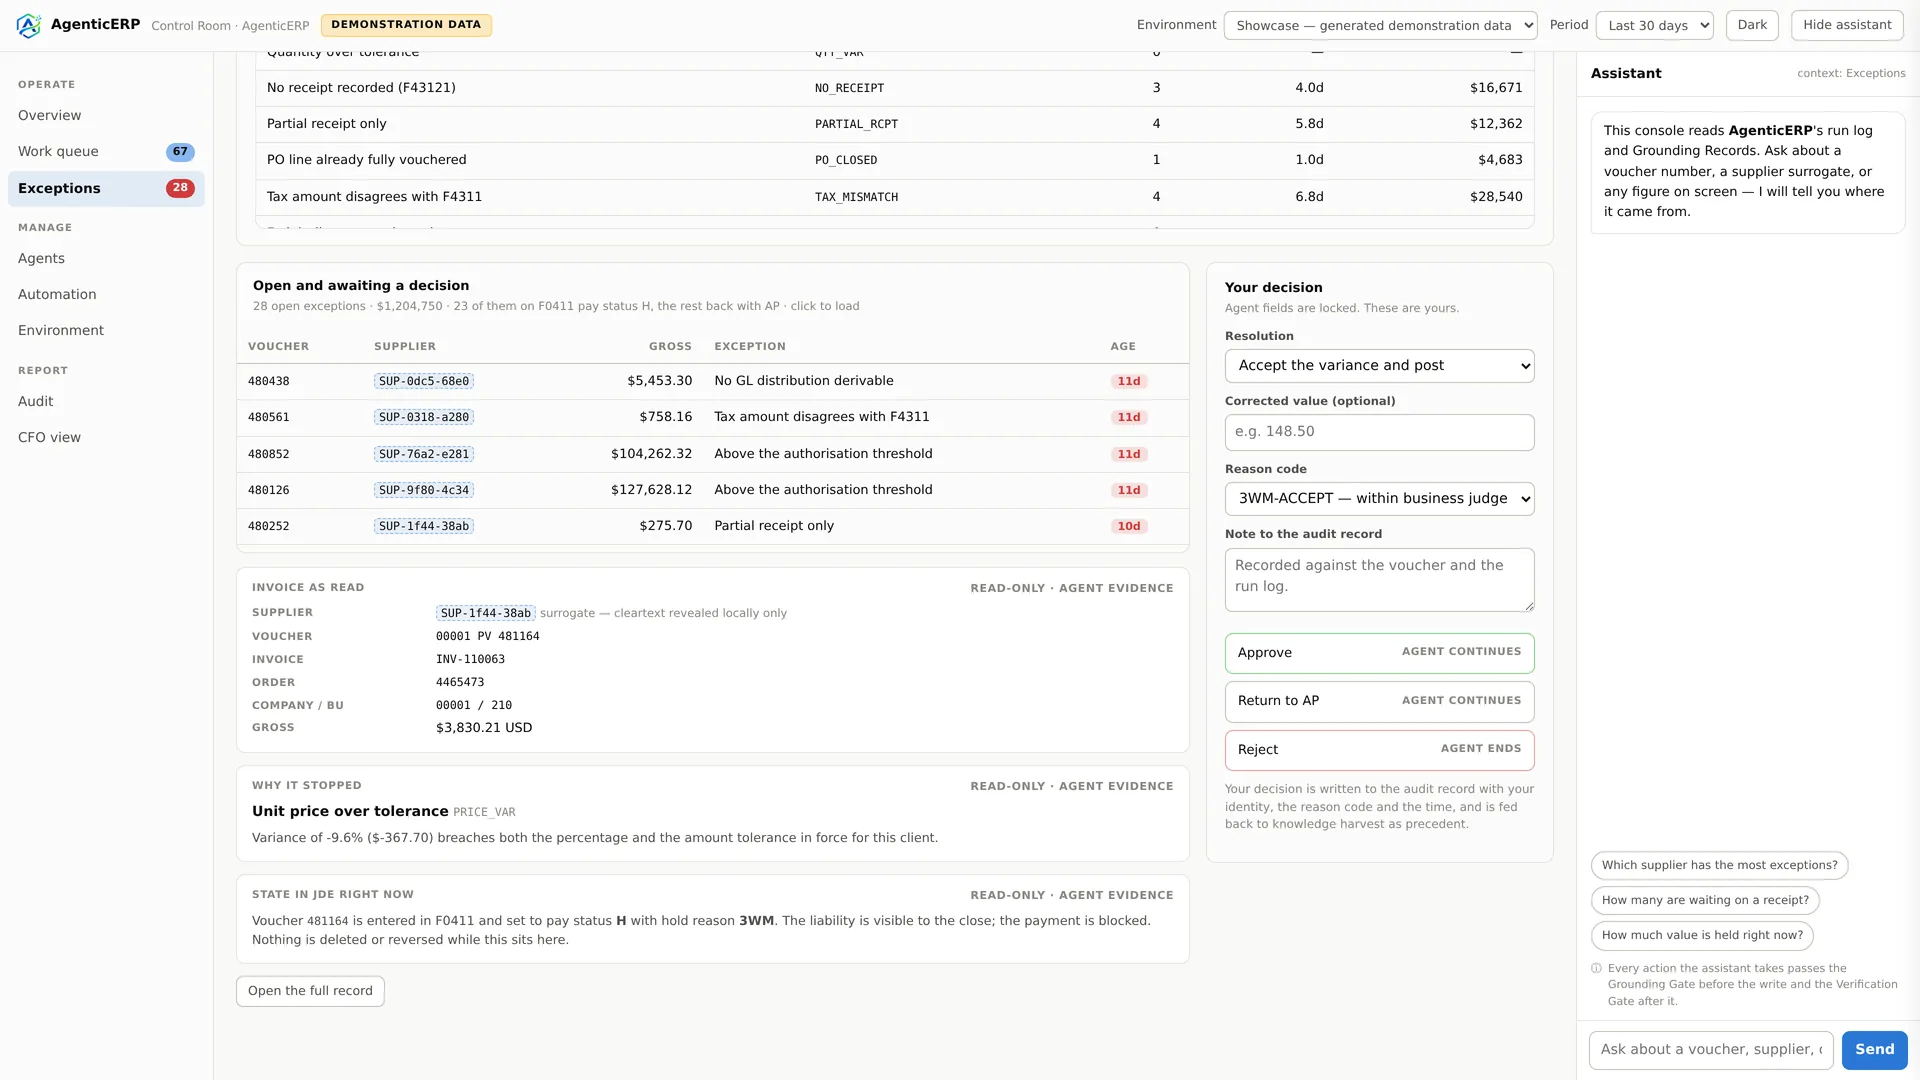The image size is (1920, 1080).
Task: Click the Return to AP button
Action: (x=1379, y=701)
